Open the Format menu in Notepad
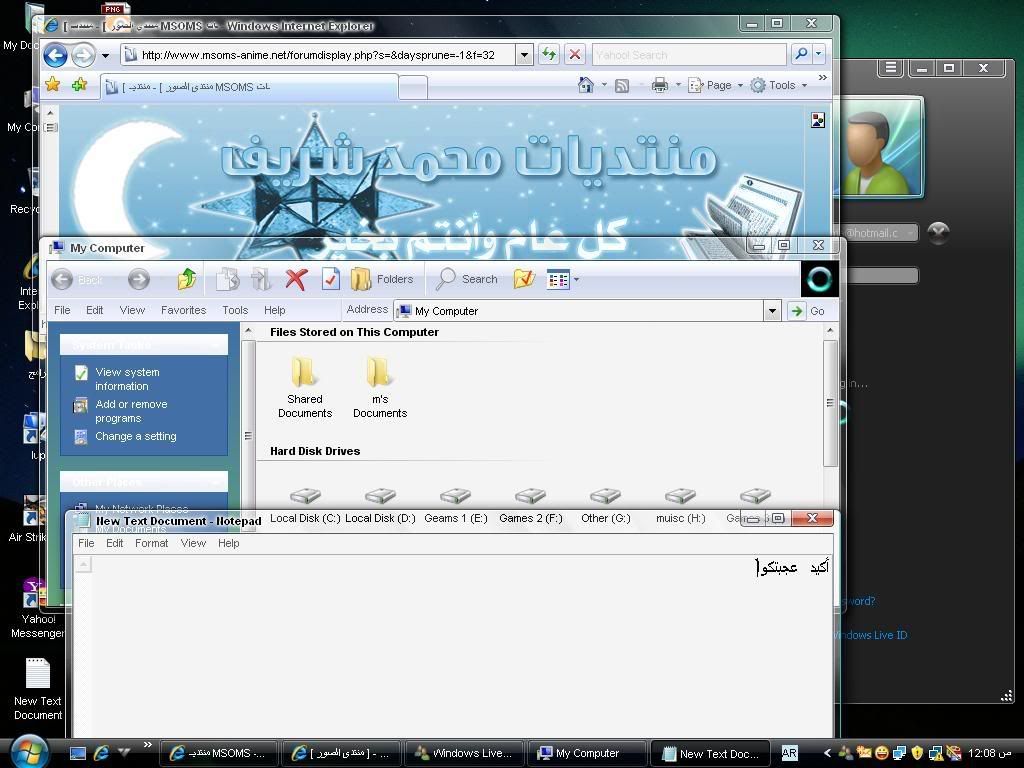The image size is (1024, 768). [151, 543]
